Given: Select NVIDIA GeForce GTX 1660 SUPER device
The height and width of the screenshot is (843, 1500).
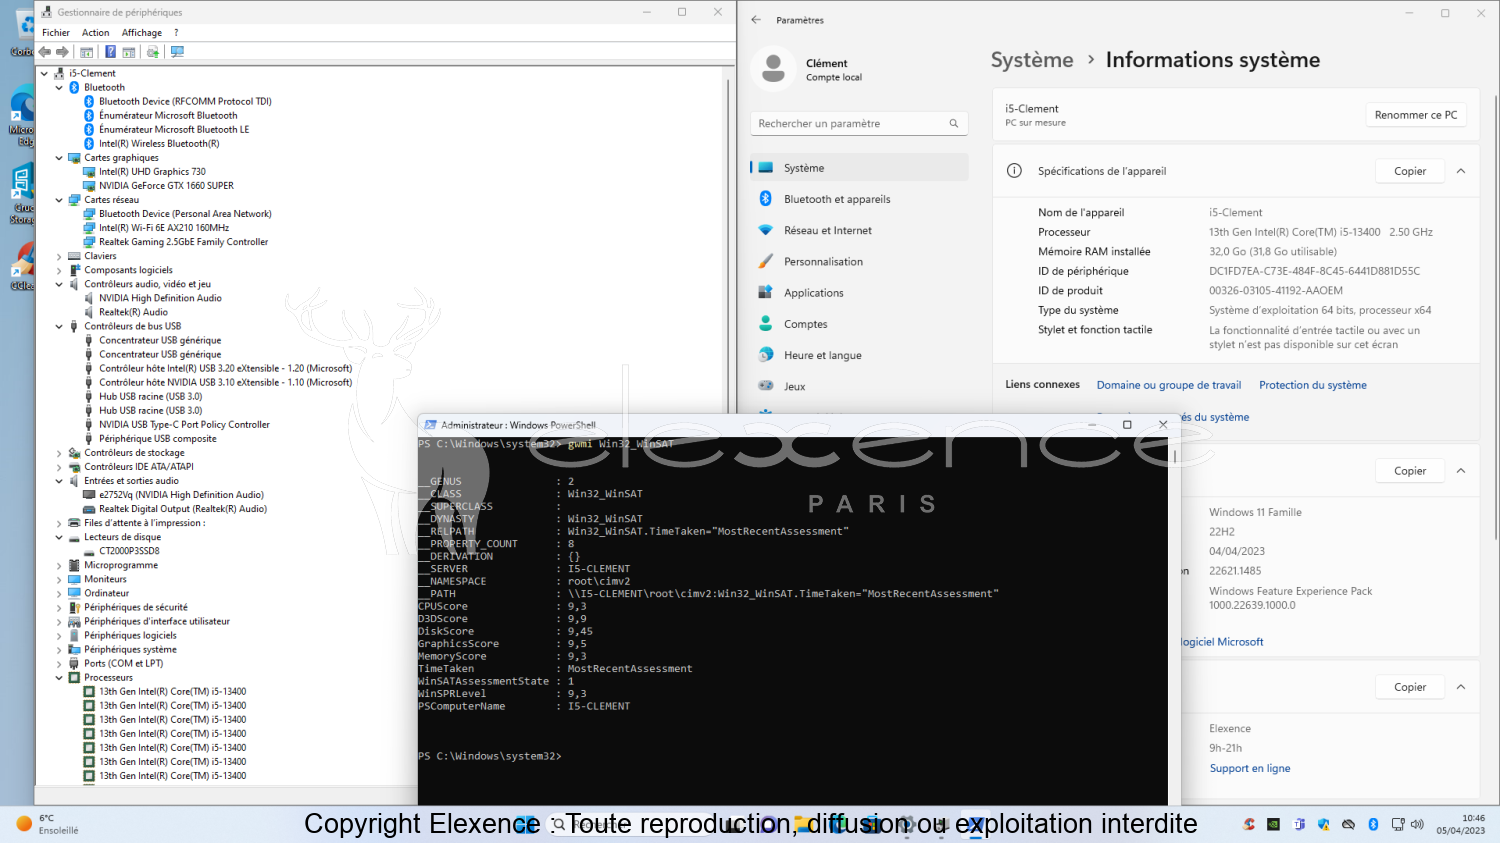Looking at the screenshot, I should [166, 186].
